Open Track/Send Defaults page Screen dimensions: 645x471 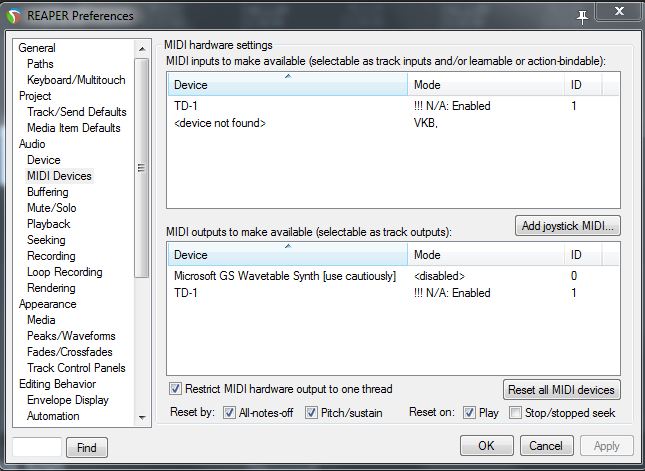point(77,112)
